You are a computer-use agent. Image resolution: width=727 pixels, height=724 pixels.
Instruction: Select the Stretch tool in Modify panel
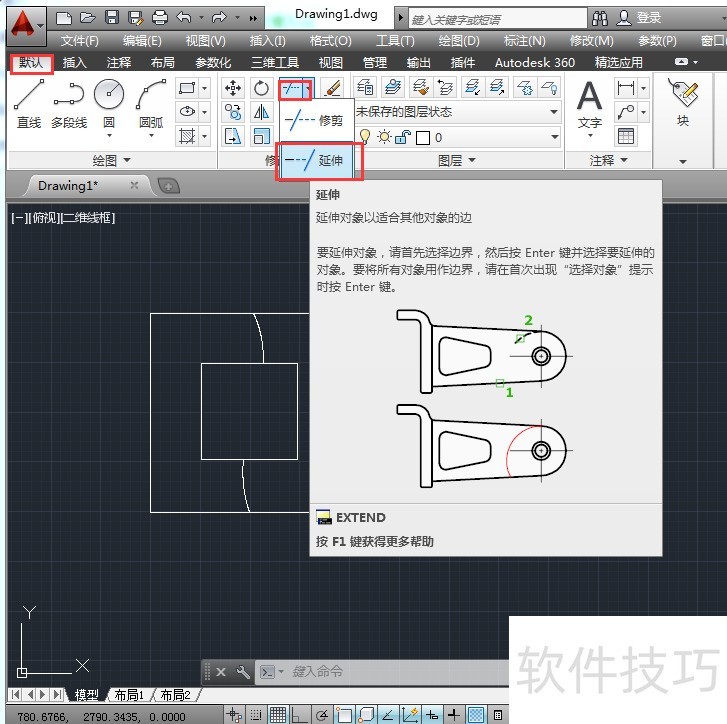[x=233, y=136]
